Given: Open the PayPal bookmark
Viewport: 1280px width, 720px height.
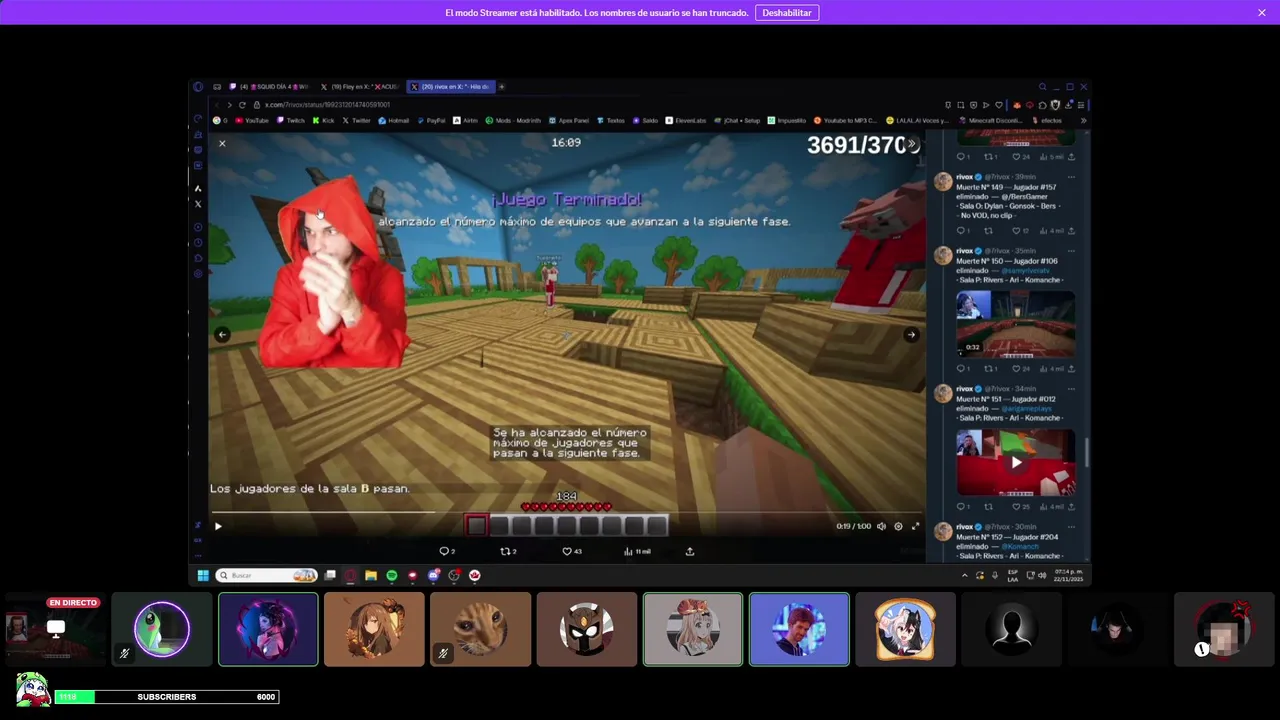Looking at the screenshot, I should pos(431,121).
